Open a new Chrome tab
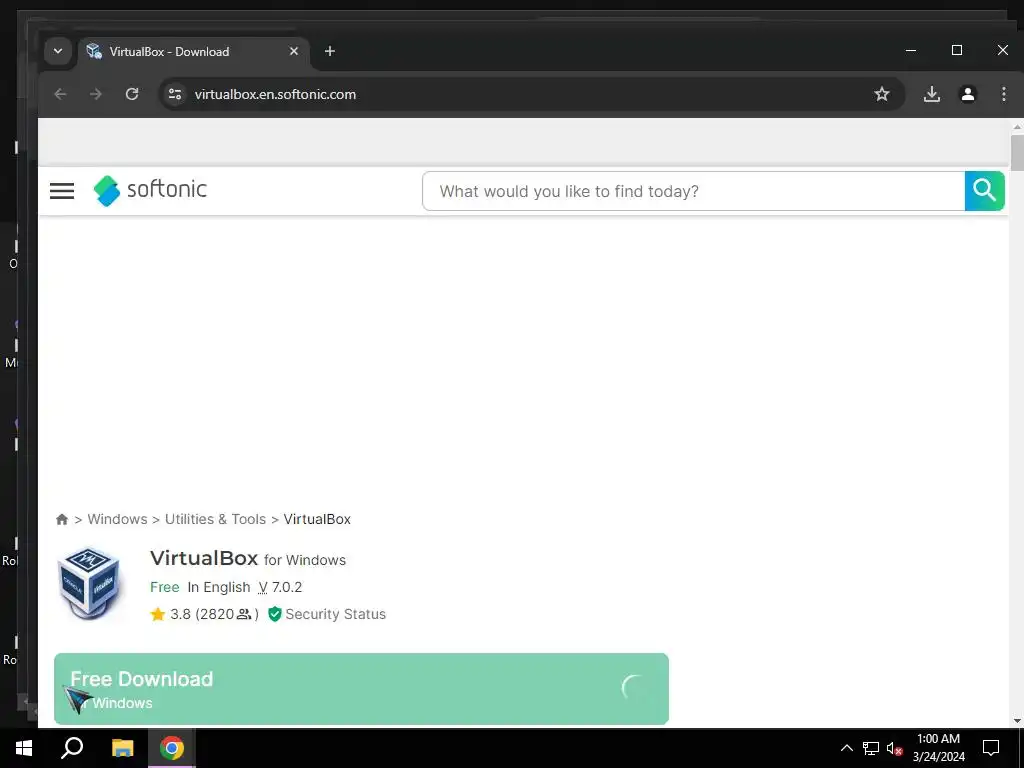 pyautogui.click(x=330, y=51)
